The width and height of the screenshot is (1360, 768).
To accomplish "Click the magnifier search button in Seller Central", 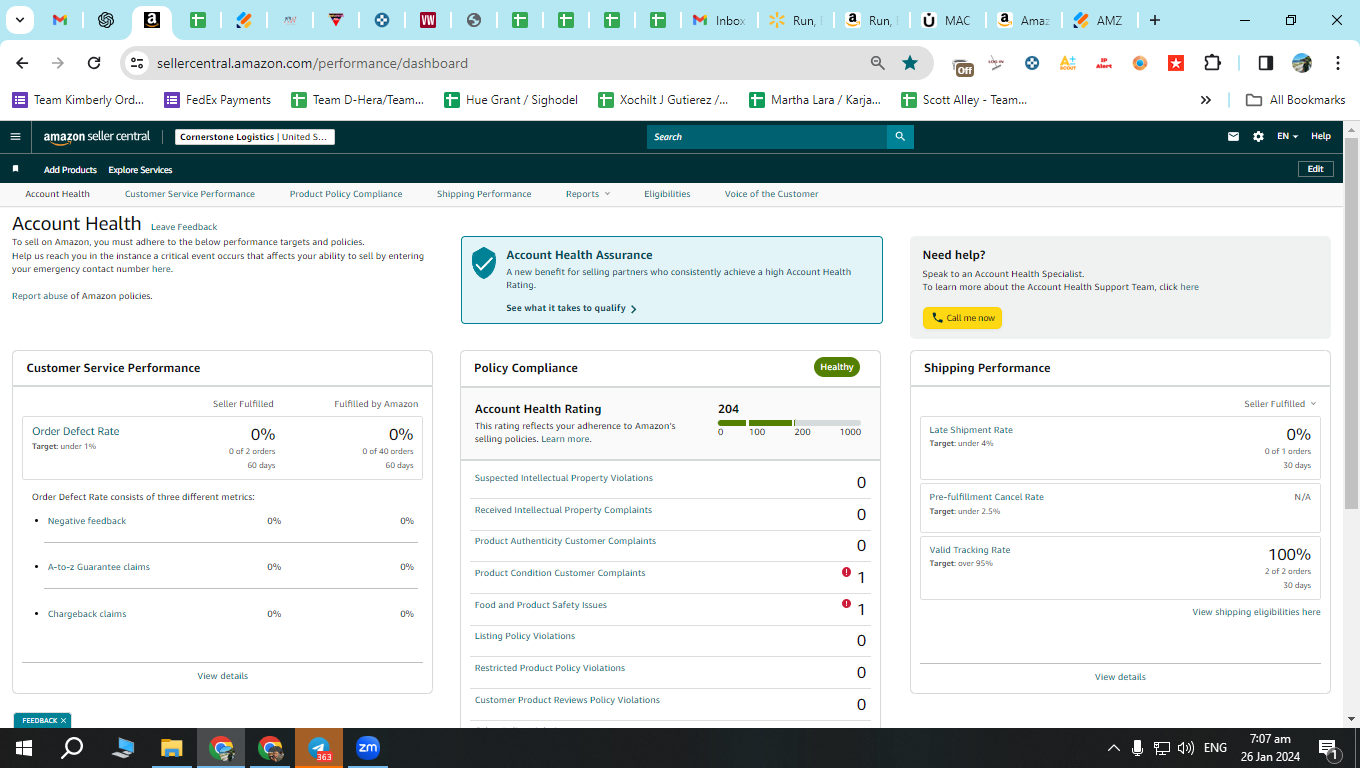I will 900,137.
